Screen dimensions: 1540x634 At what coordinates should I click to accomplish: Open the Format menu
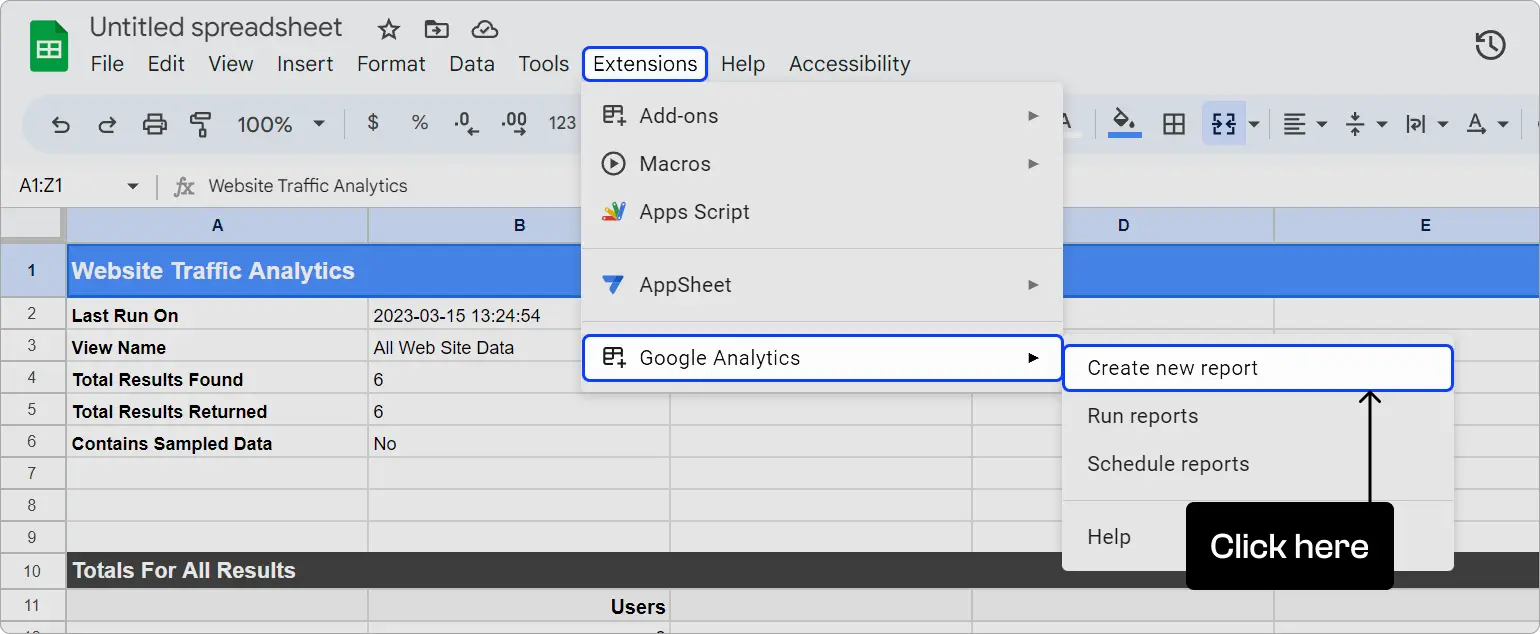391,63
